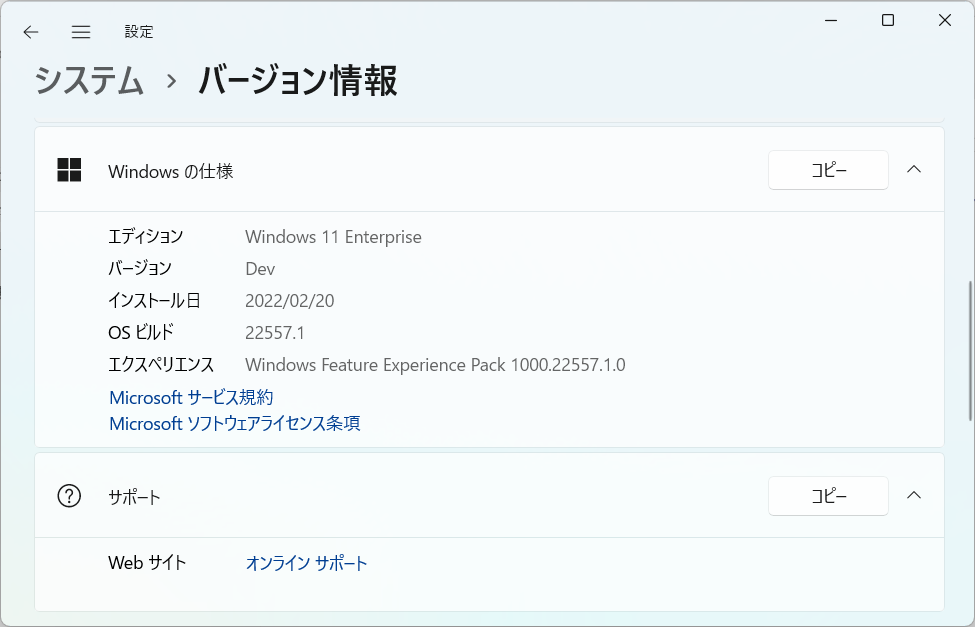Image resolution: width=975 pixels, height=627 pixels.
Task: Collapse the Windows の仕様 section chevron
Action: pos(913,169)
